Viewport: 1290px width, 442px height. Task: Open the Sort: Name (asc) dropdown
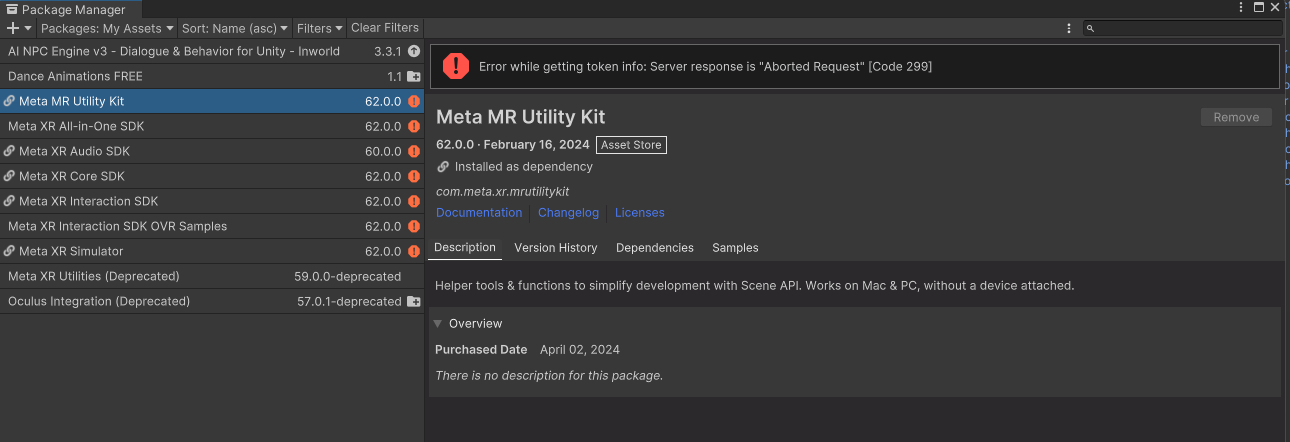[235, 28]
